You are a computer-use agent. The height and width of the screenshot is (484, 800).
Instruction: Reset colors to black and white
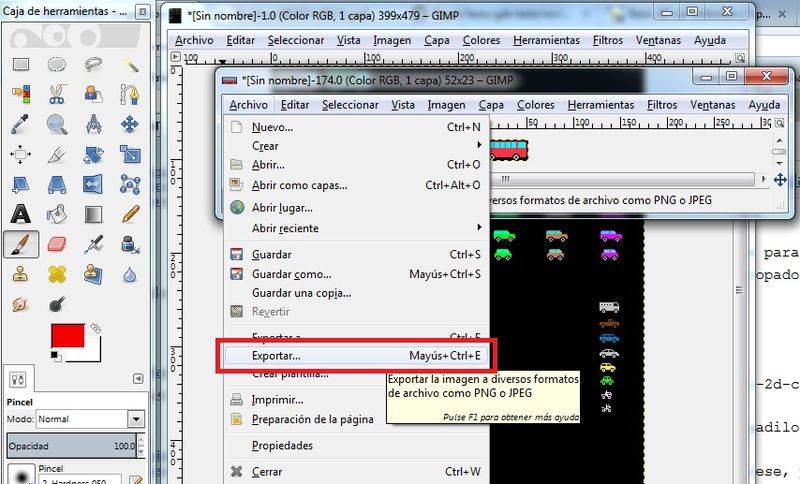[56, 356]
